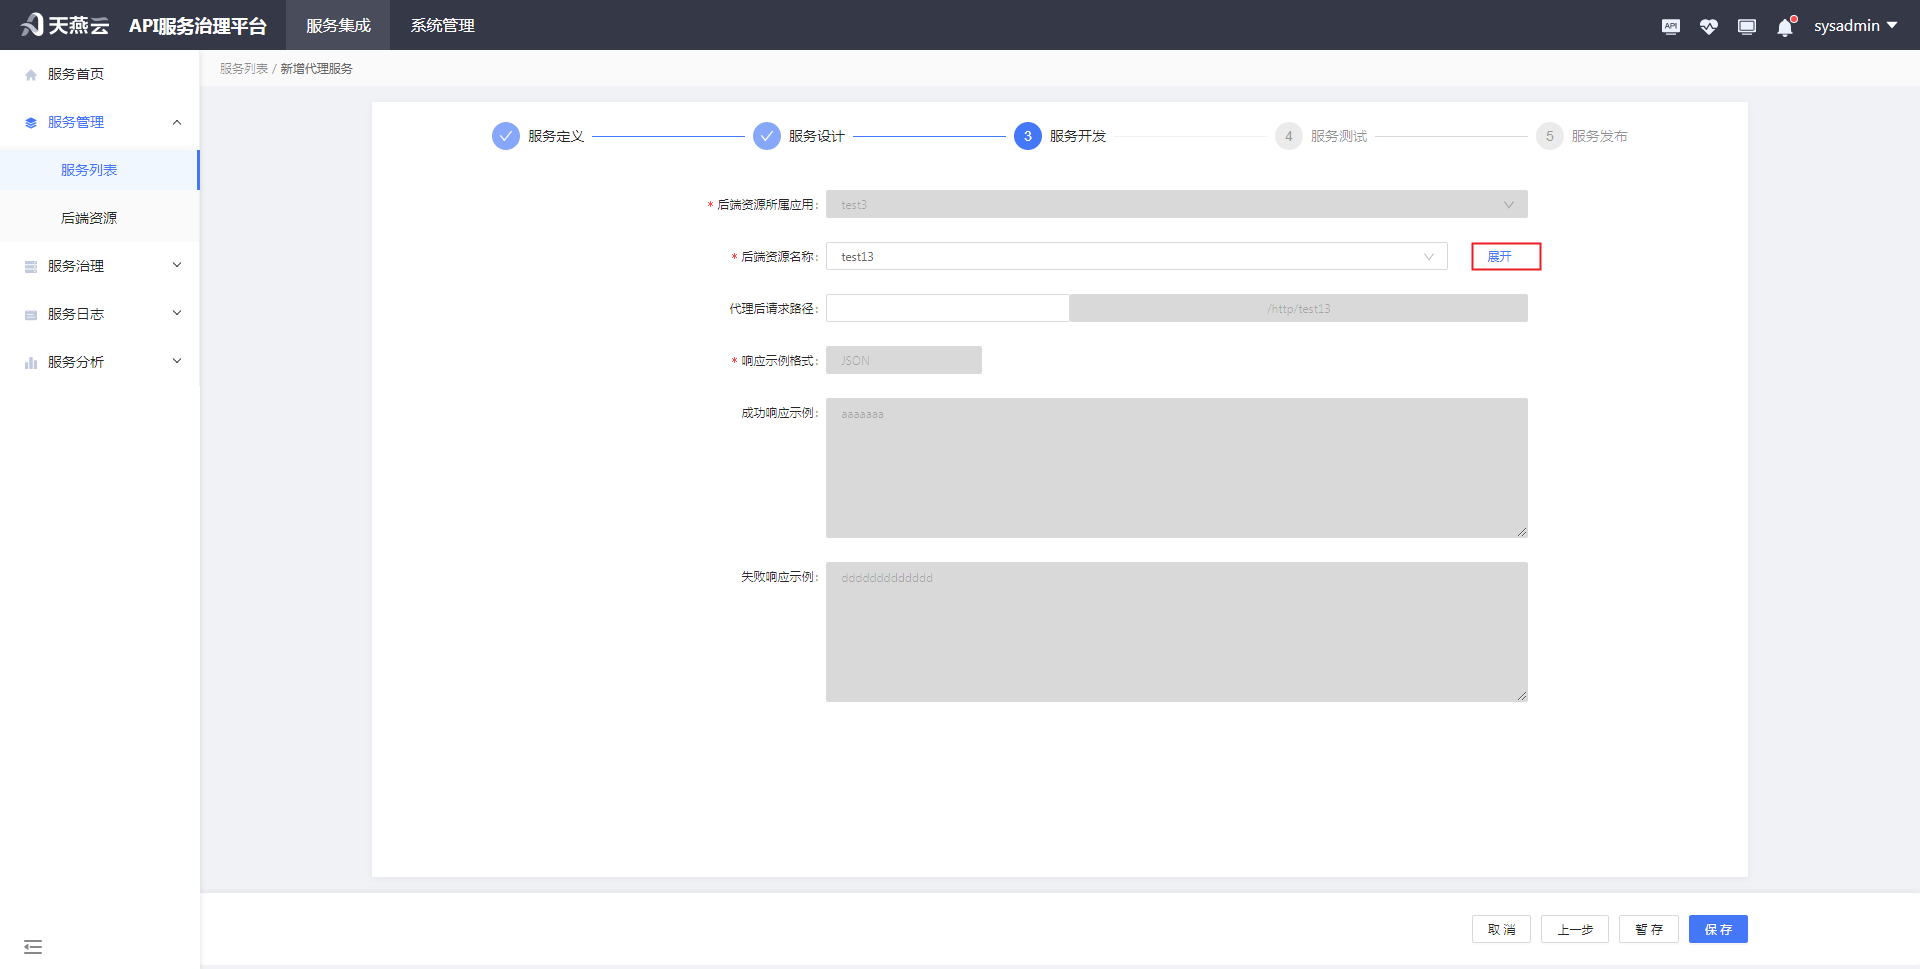Click the 保存 save button

pyautogui.click(x=1718, y=929)
